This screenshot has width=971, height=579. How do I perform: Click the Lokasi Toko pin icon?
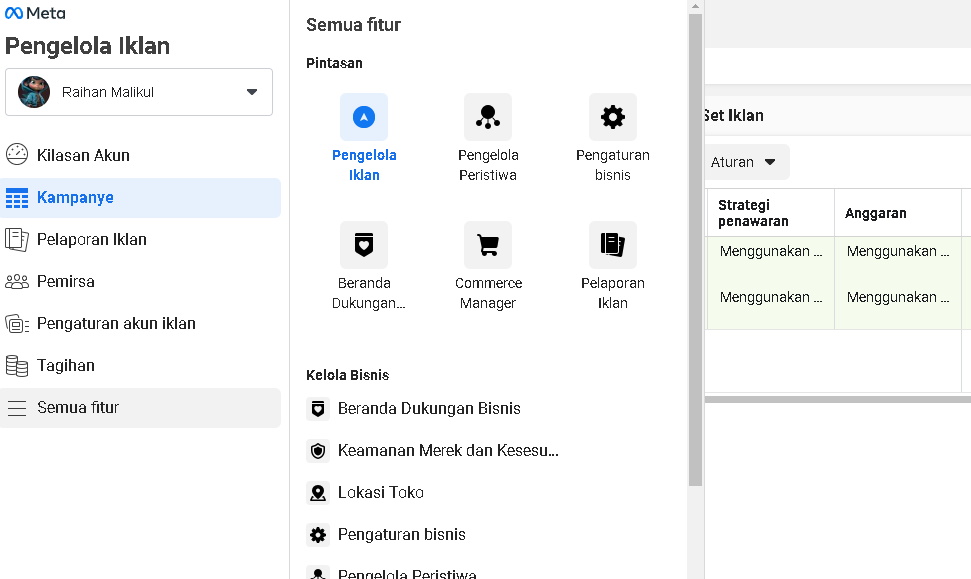tap(318, 493)
